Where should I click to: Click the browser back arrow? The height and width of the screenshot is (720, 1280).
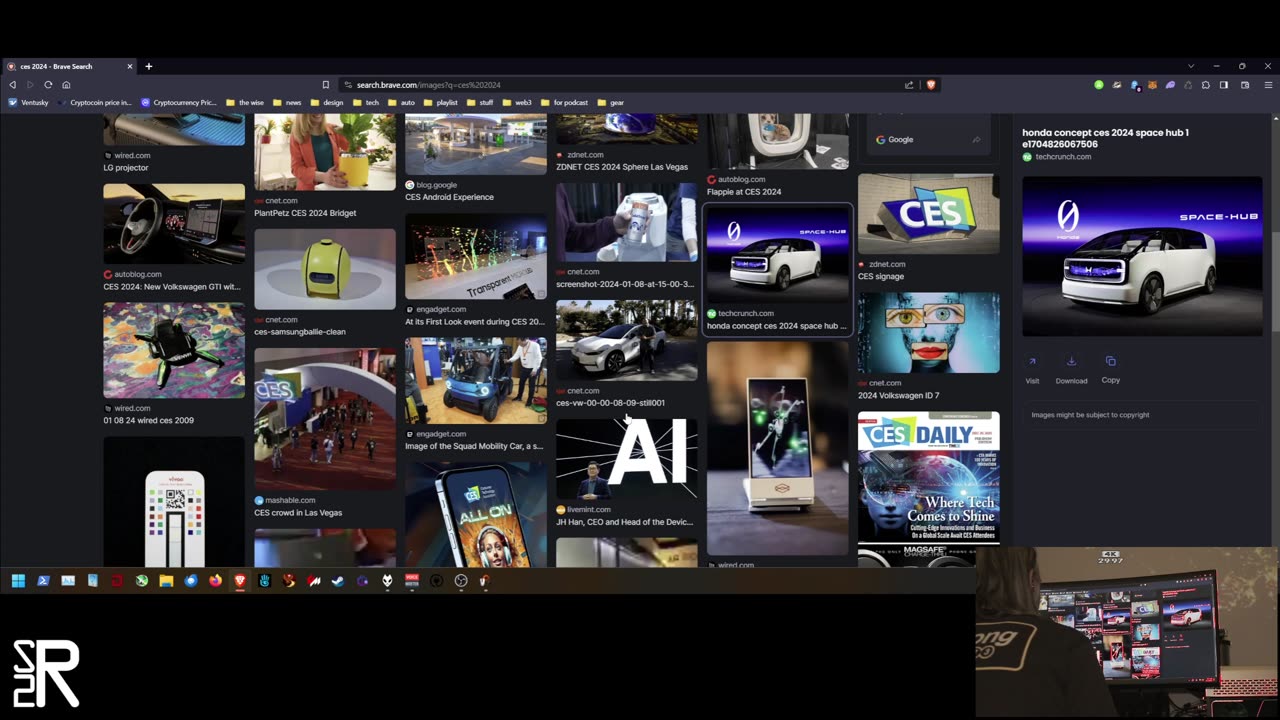(x=12, y=85)
